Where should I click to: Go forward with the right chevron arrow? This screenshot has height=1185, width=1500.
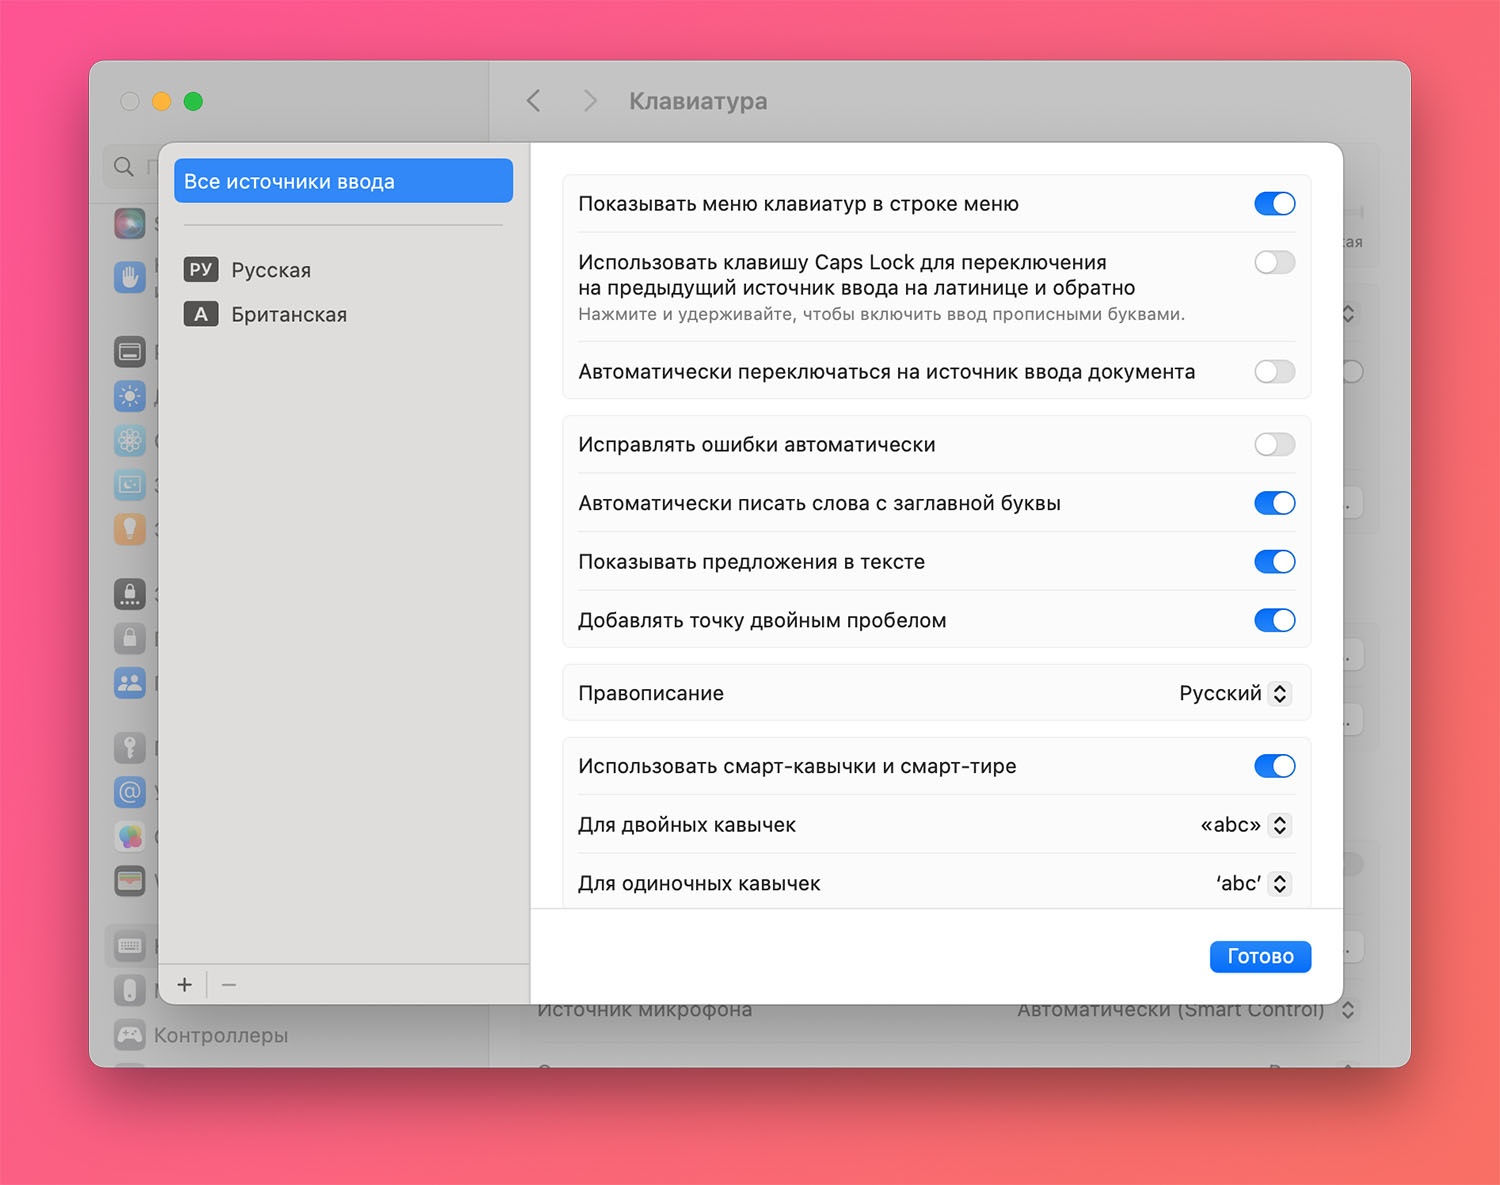pos(590,101)
